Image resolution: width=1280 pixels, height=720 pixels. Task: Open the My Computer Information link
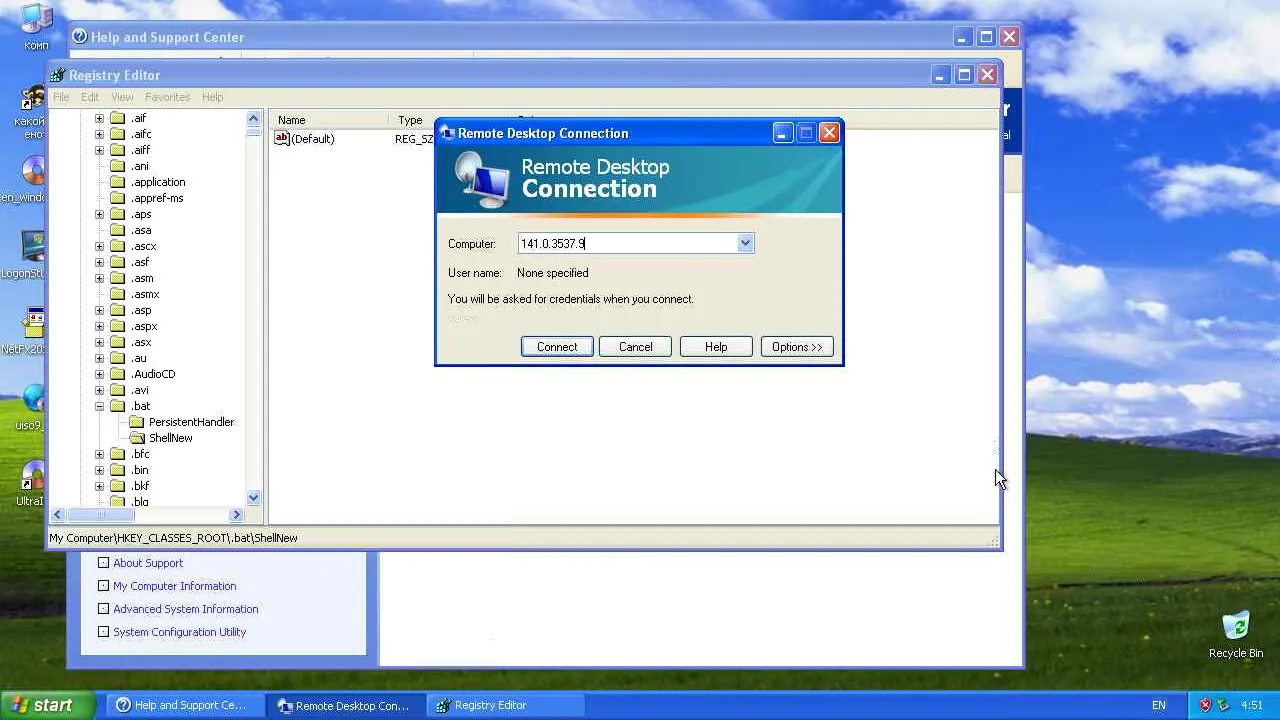click(175, 586)
